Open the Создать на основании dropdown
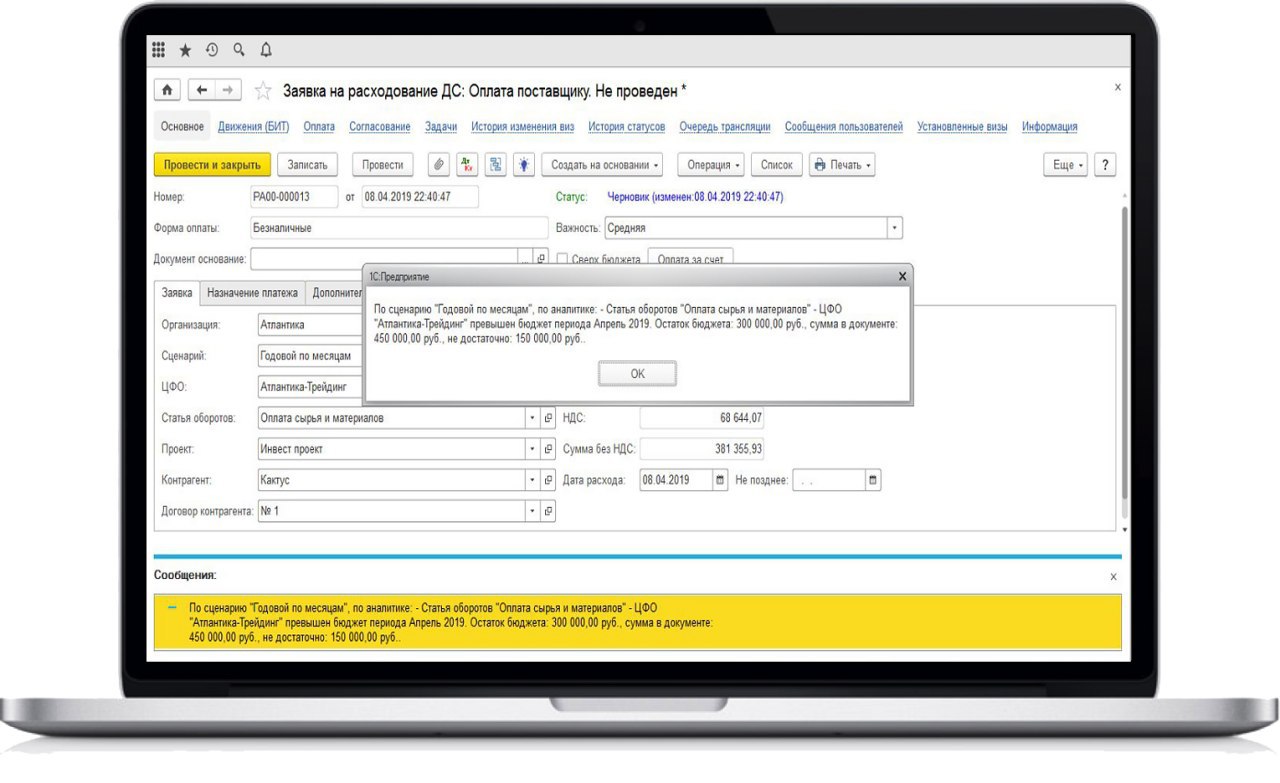The width and height of the screenshot is (1280, 783). (x=606, y=165)
